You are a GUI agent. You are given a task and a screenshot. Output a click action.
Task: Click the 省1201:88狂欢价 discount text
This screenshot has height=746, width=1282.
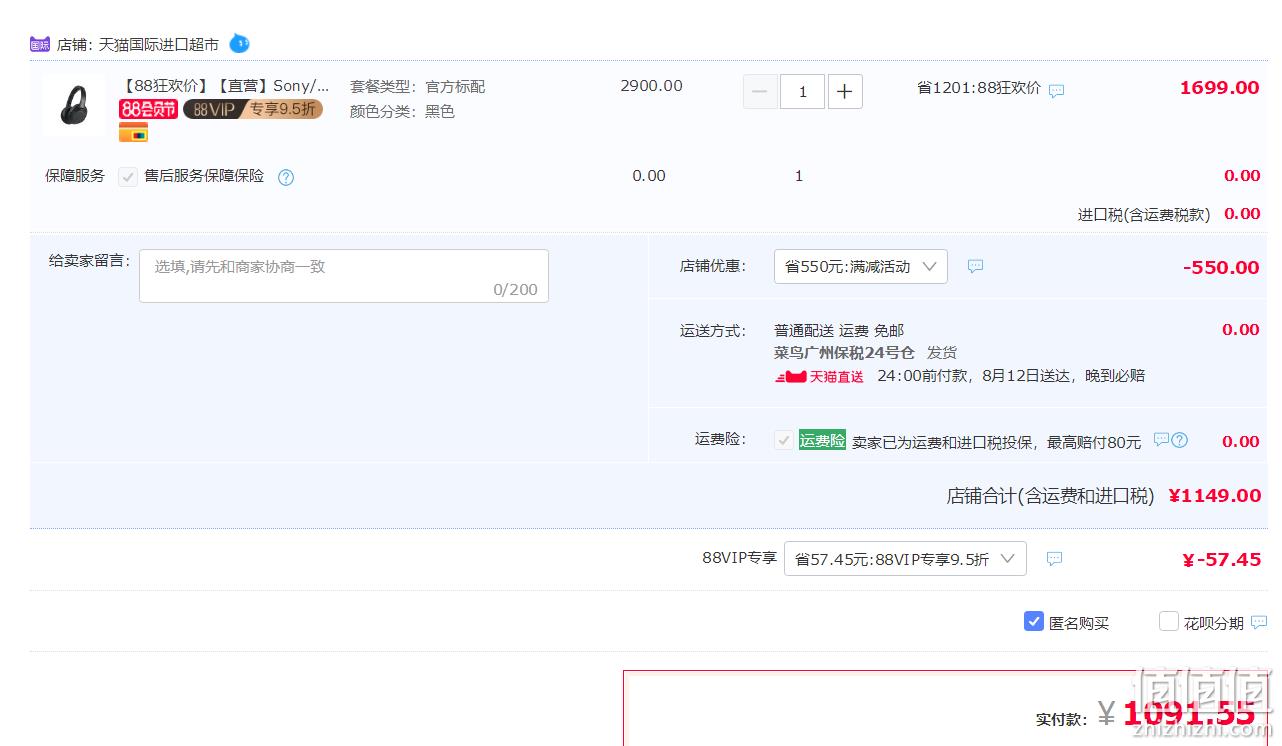(x=979, y=88)
